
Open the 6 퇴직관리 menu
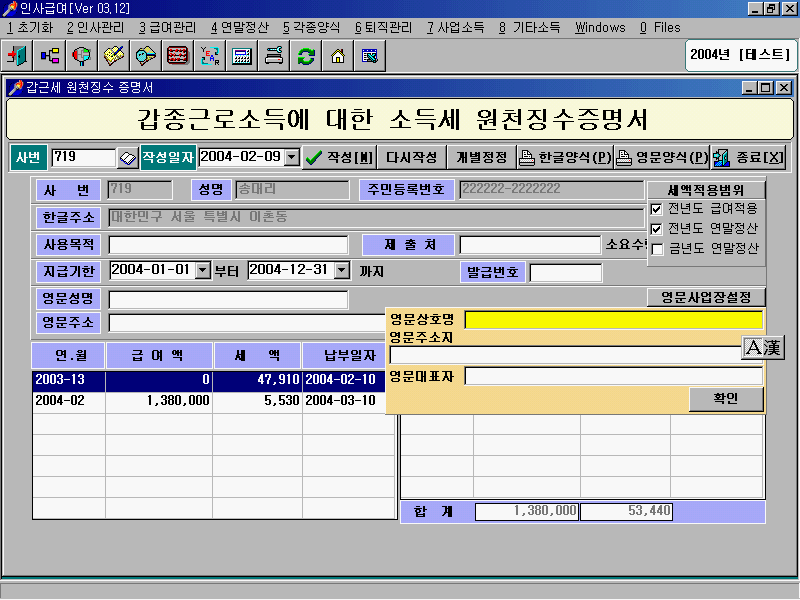coord(384,27)
